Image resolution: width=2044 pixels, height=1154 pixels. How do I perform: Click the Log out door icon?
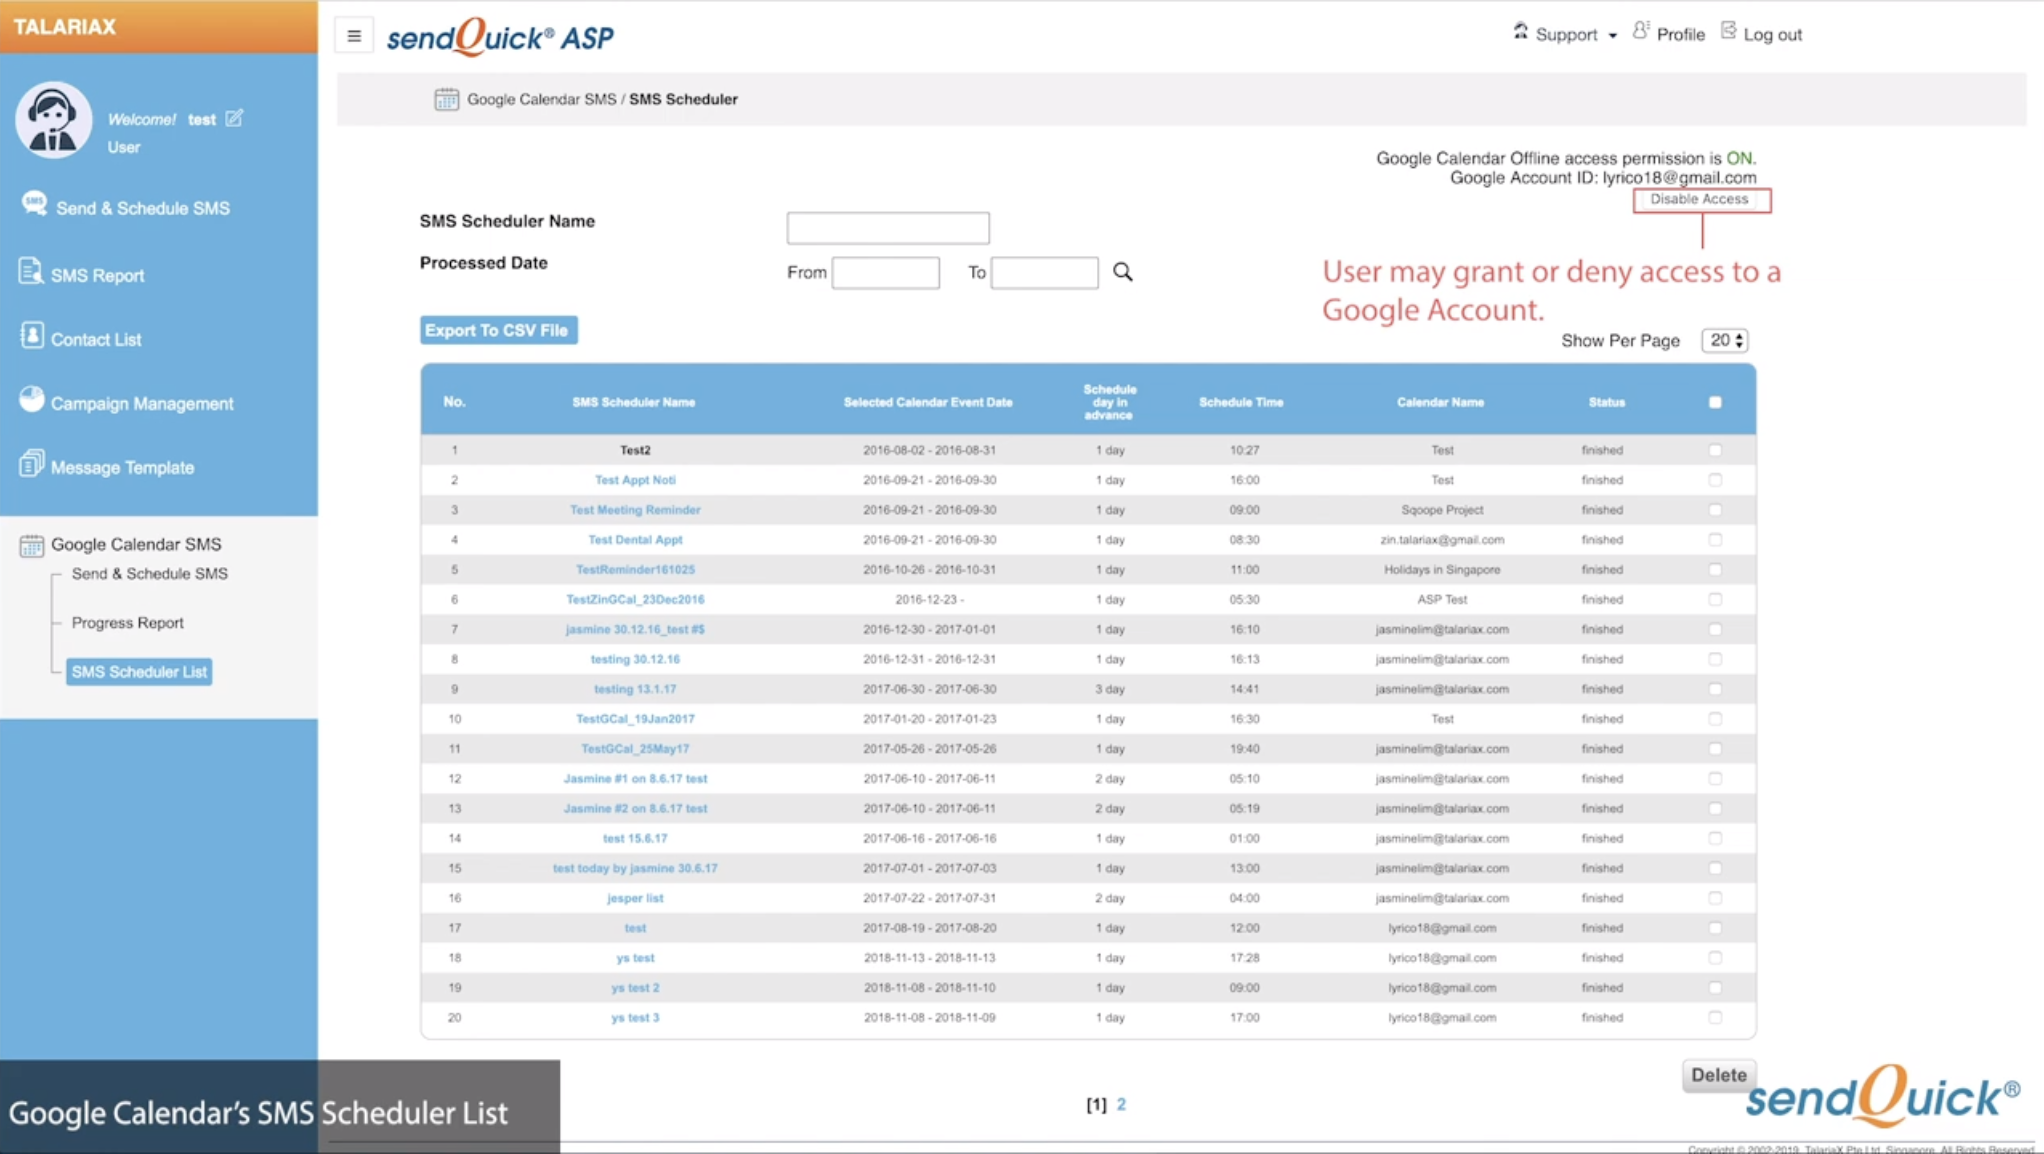click(x=1729, y=31)
